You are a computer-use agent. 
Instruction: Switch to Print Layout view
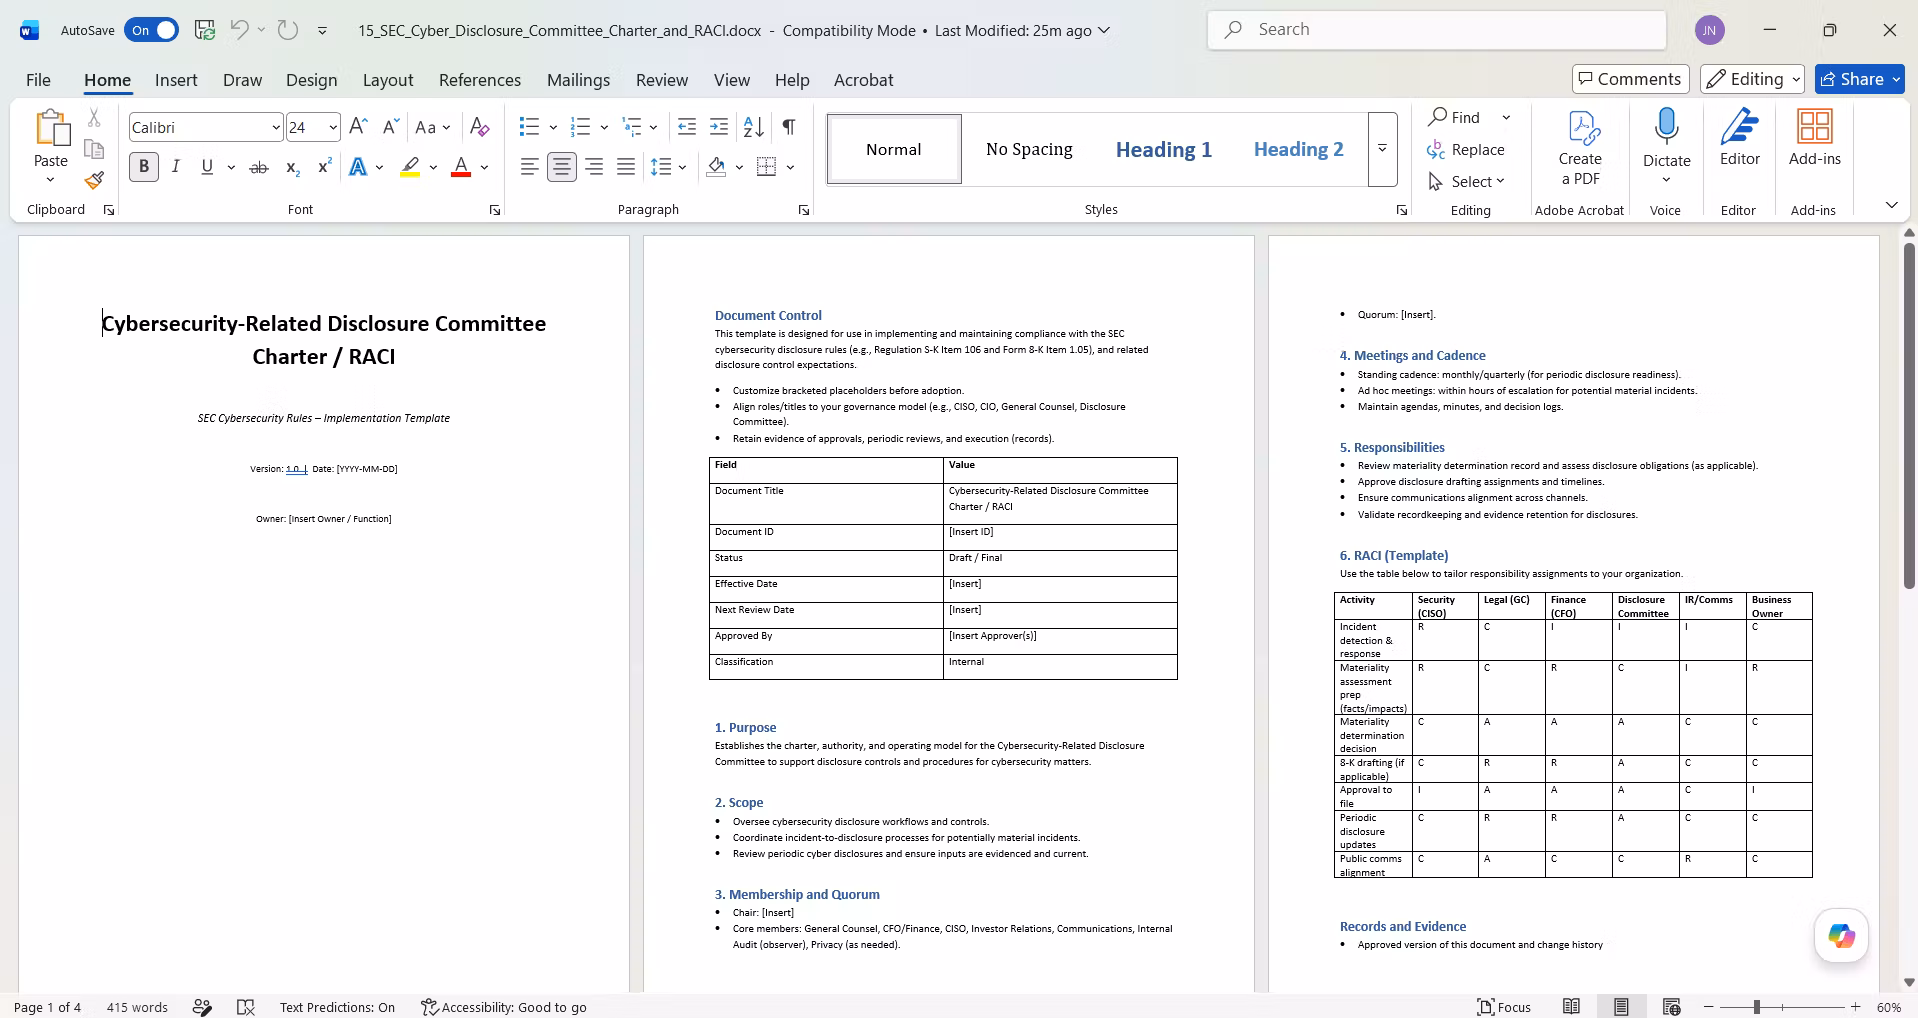(x=1621, y=1007)
